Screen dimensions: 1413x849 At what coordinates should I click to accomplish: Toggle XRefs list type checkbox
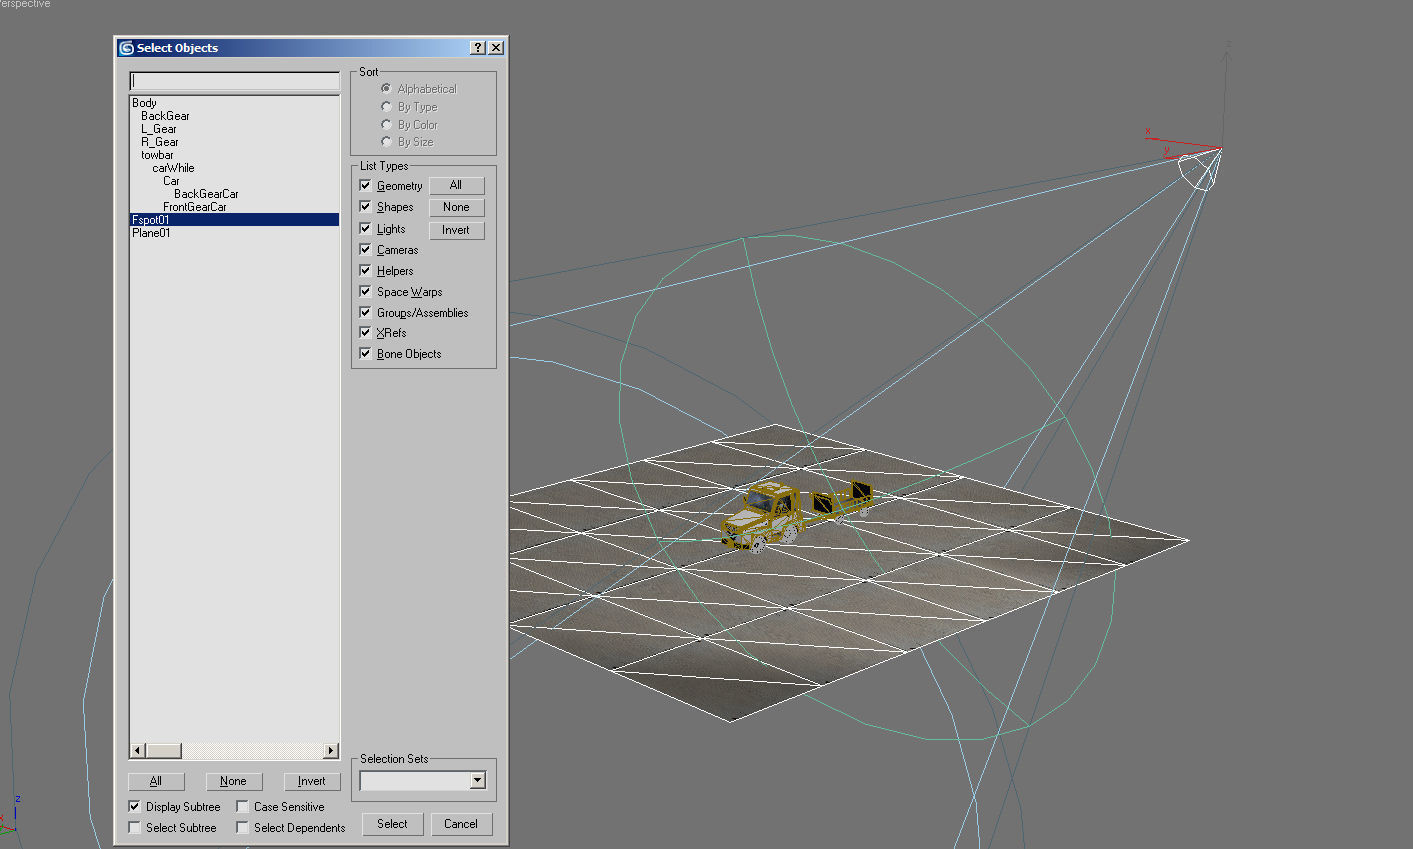click(x=365, y=332)
